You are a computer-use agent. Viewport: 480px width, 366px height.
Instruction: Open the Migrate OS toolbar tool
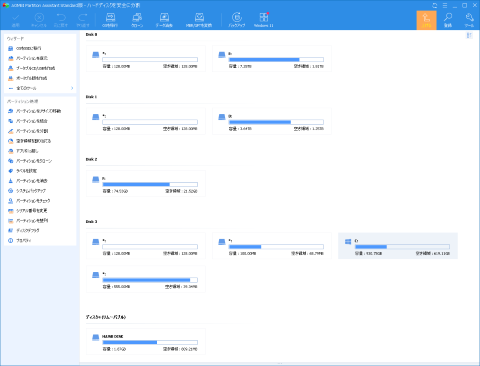(110, 20)
